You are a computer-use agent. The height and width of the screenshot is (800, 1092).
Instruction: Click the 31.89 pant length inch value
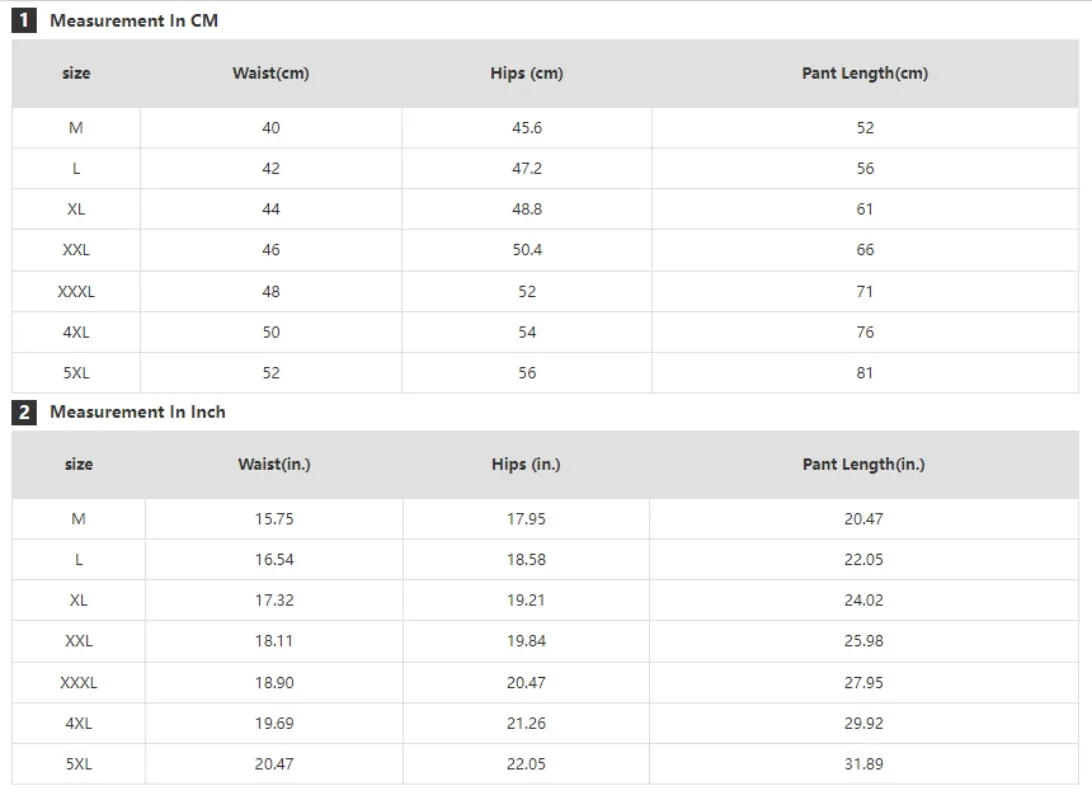point(864,764)
